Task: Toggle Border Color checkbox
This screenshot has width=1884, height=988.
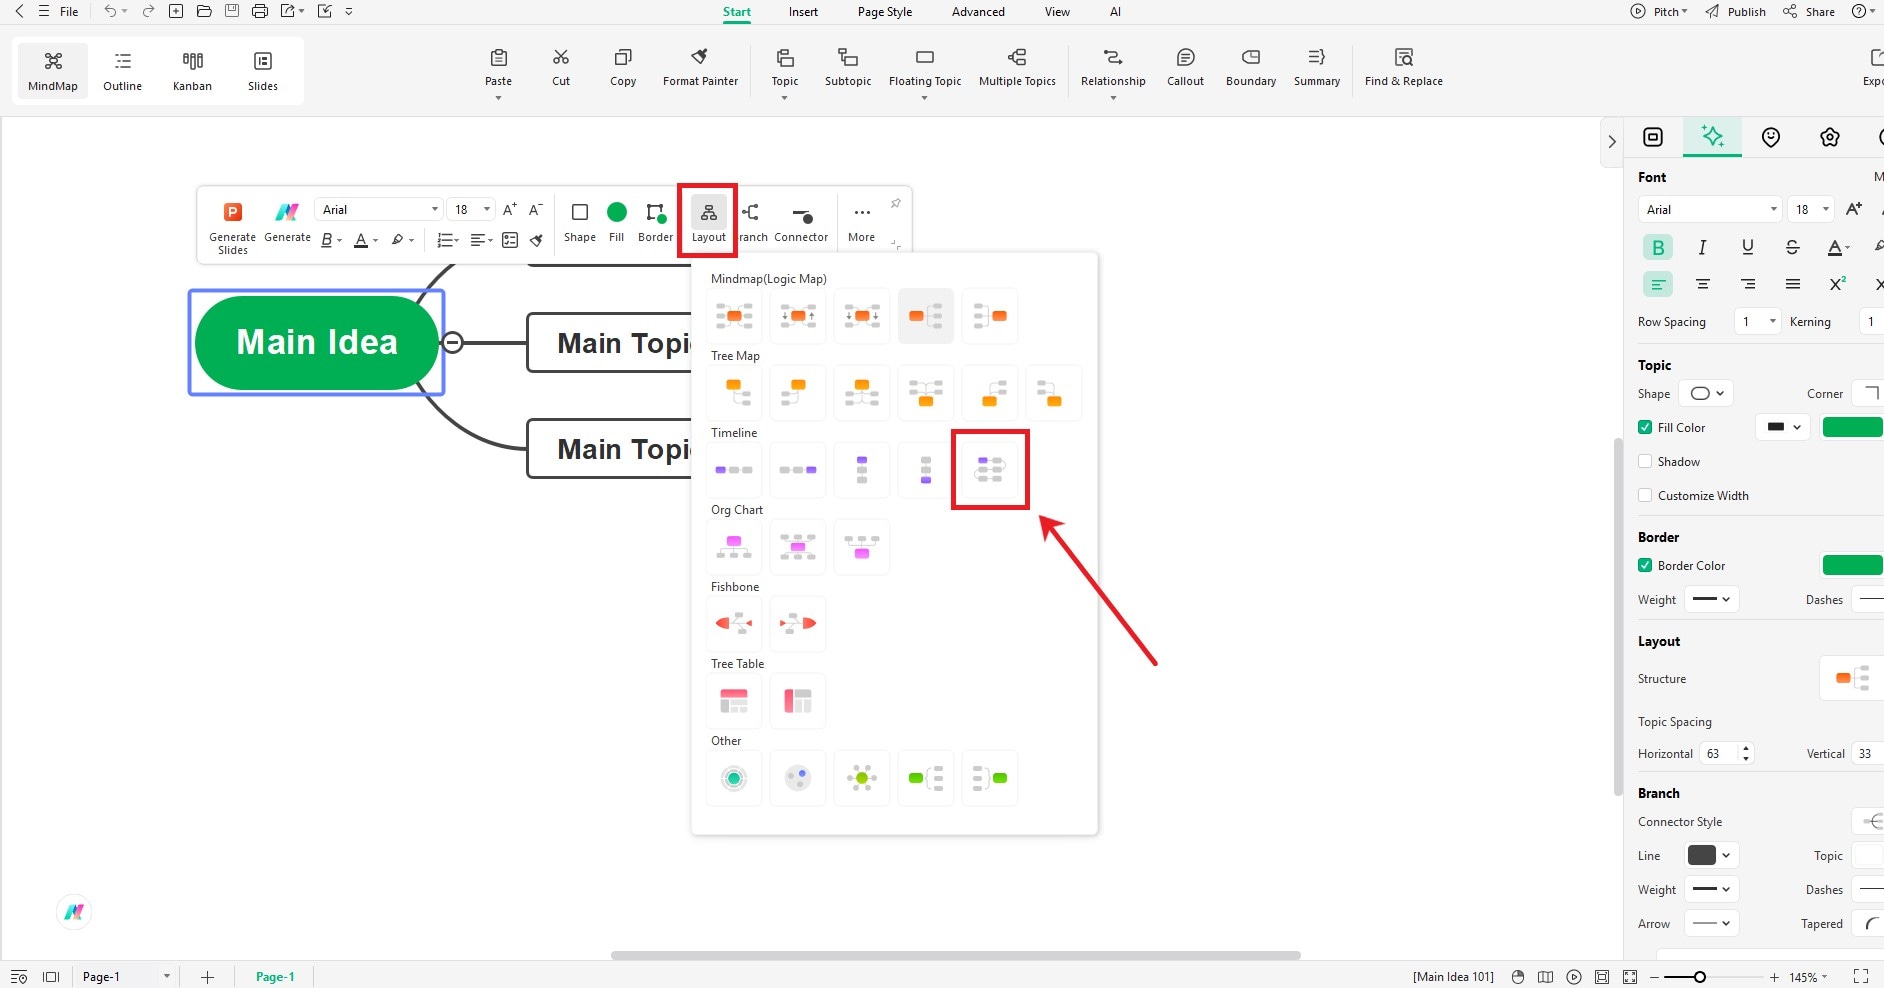Action: pyautogui.click(x=1645, y=565)
